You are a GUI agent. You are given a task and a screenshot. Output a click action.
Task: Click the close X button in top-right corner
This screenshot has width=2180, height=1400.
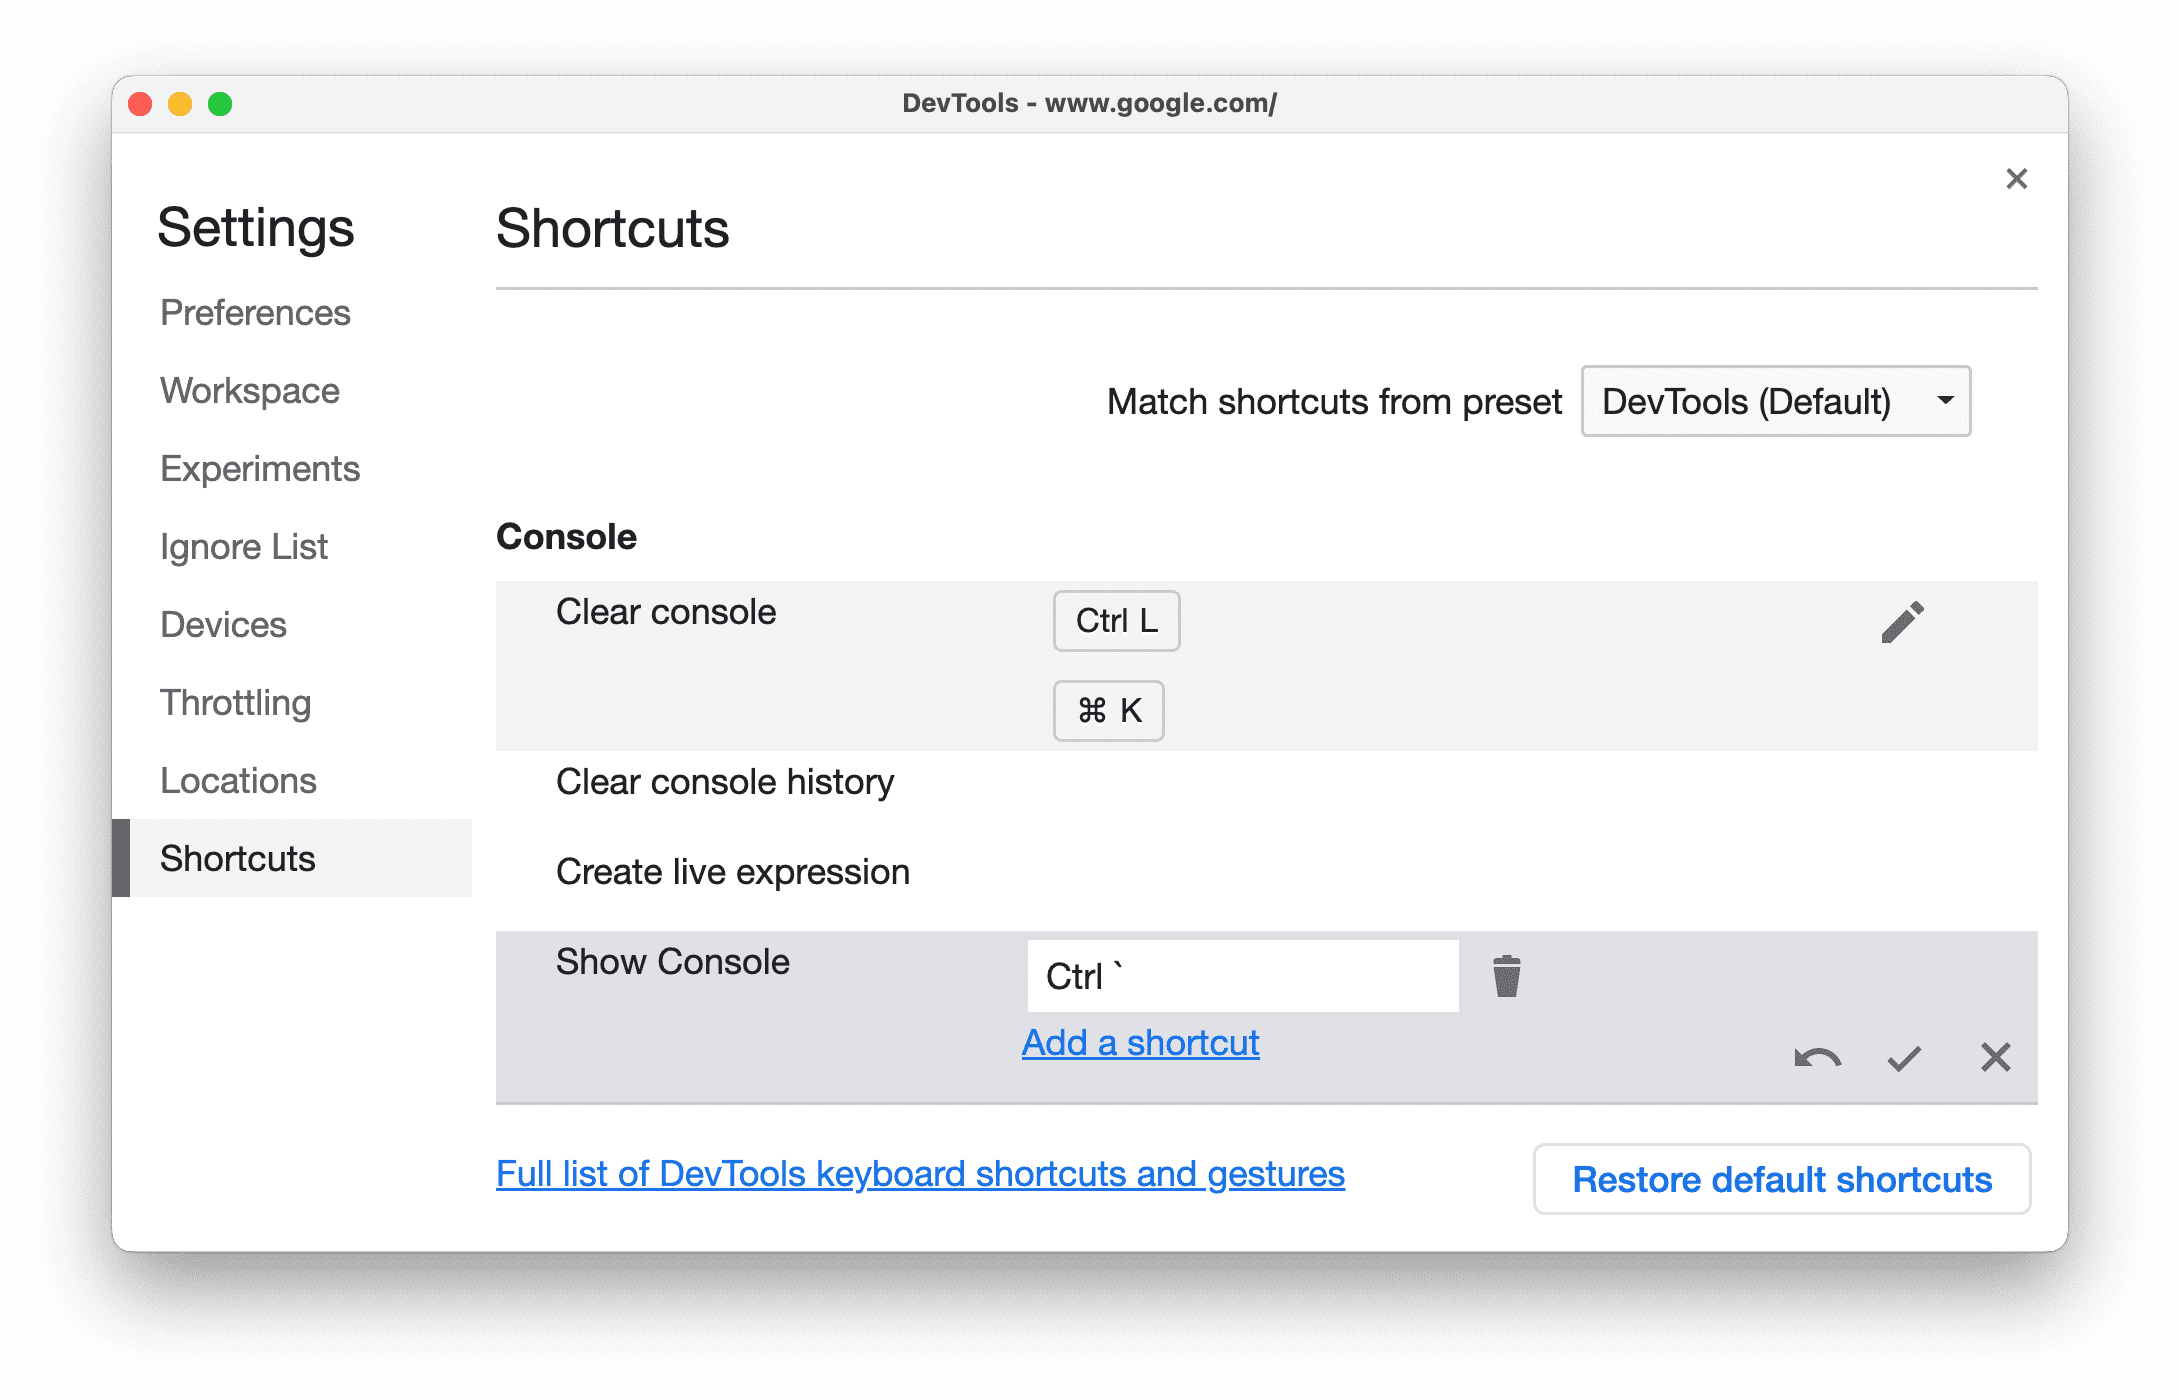coord(2018,180)
